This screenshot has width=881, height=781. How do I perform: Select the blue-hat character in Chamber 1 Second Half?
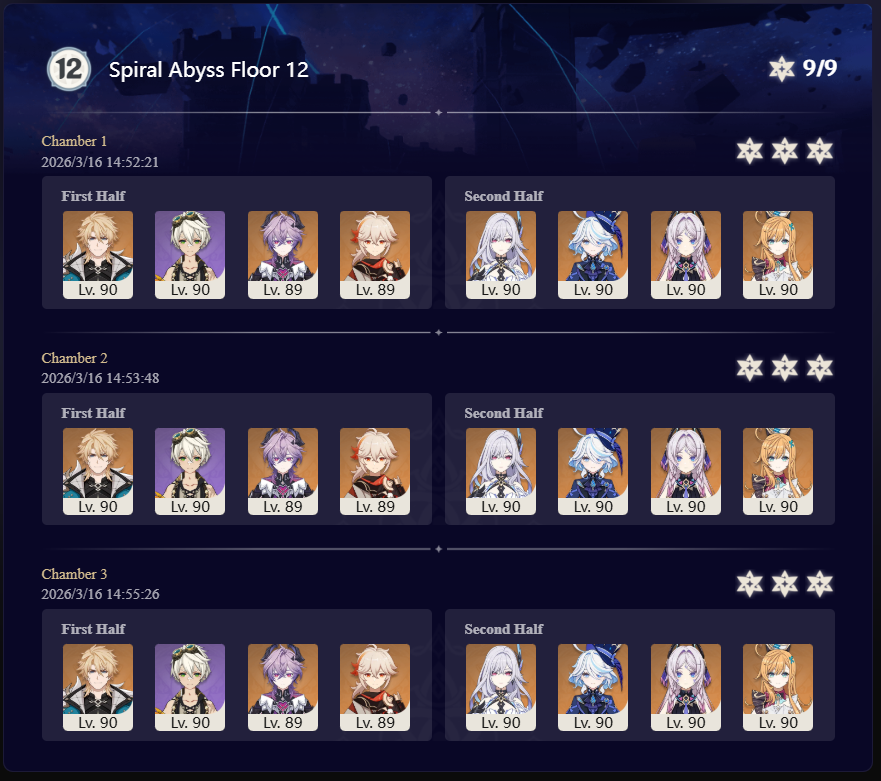pos(593,255)
